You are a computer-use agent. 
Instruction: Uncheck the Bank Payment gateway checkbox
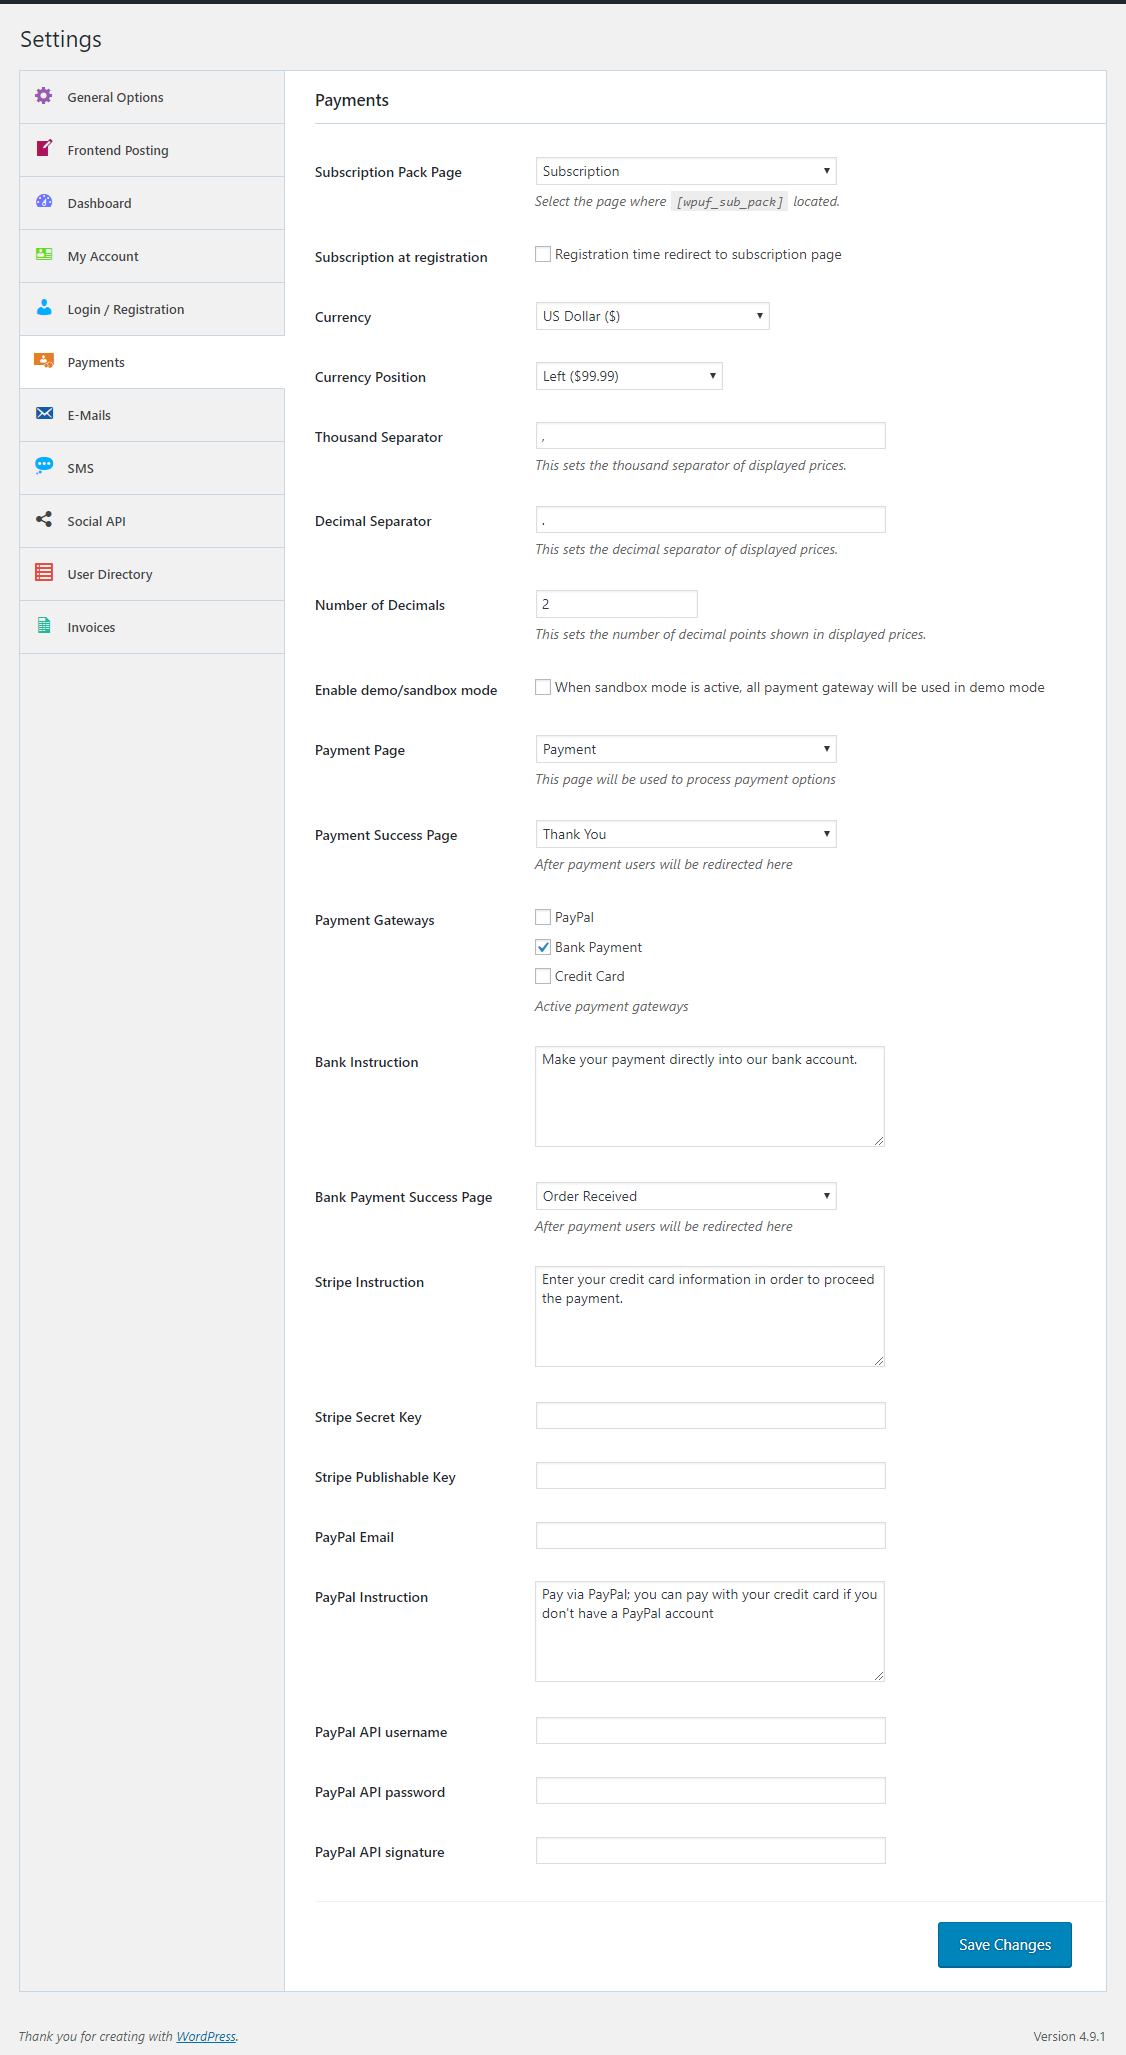pos(543,947)
